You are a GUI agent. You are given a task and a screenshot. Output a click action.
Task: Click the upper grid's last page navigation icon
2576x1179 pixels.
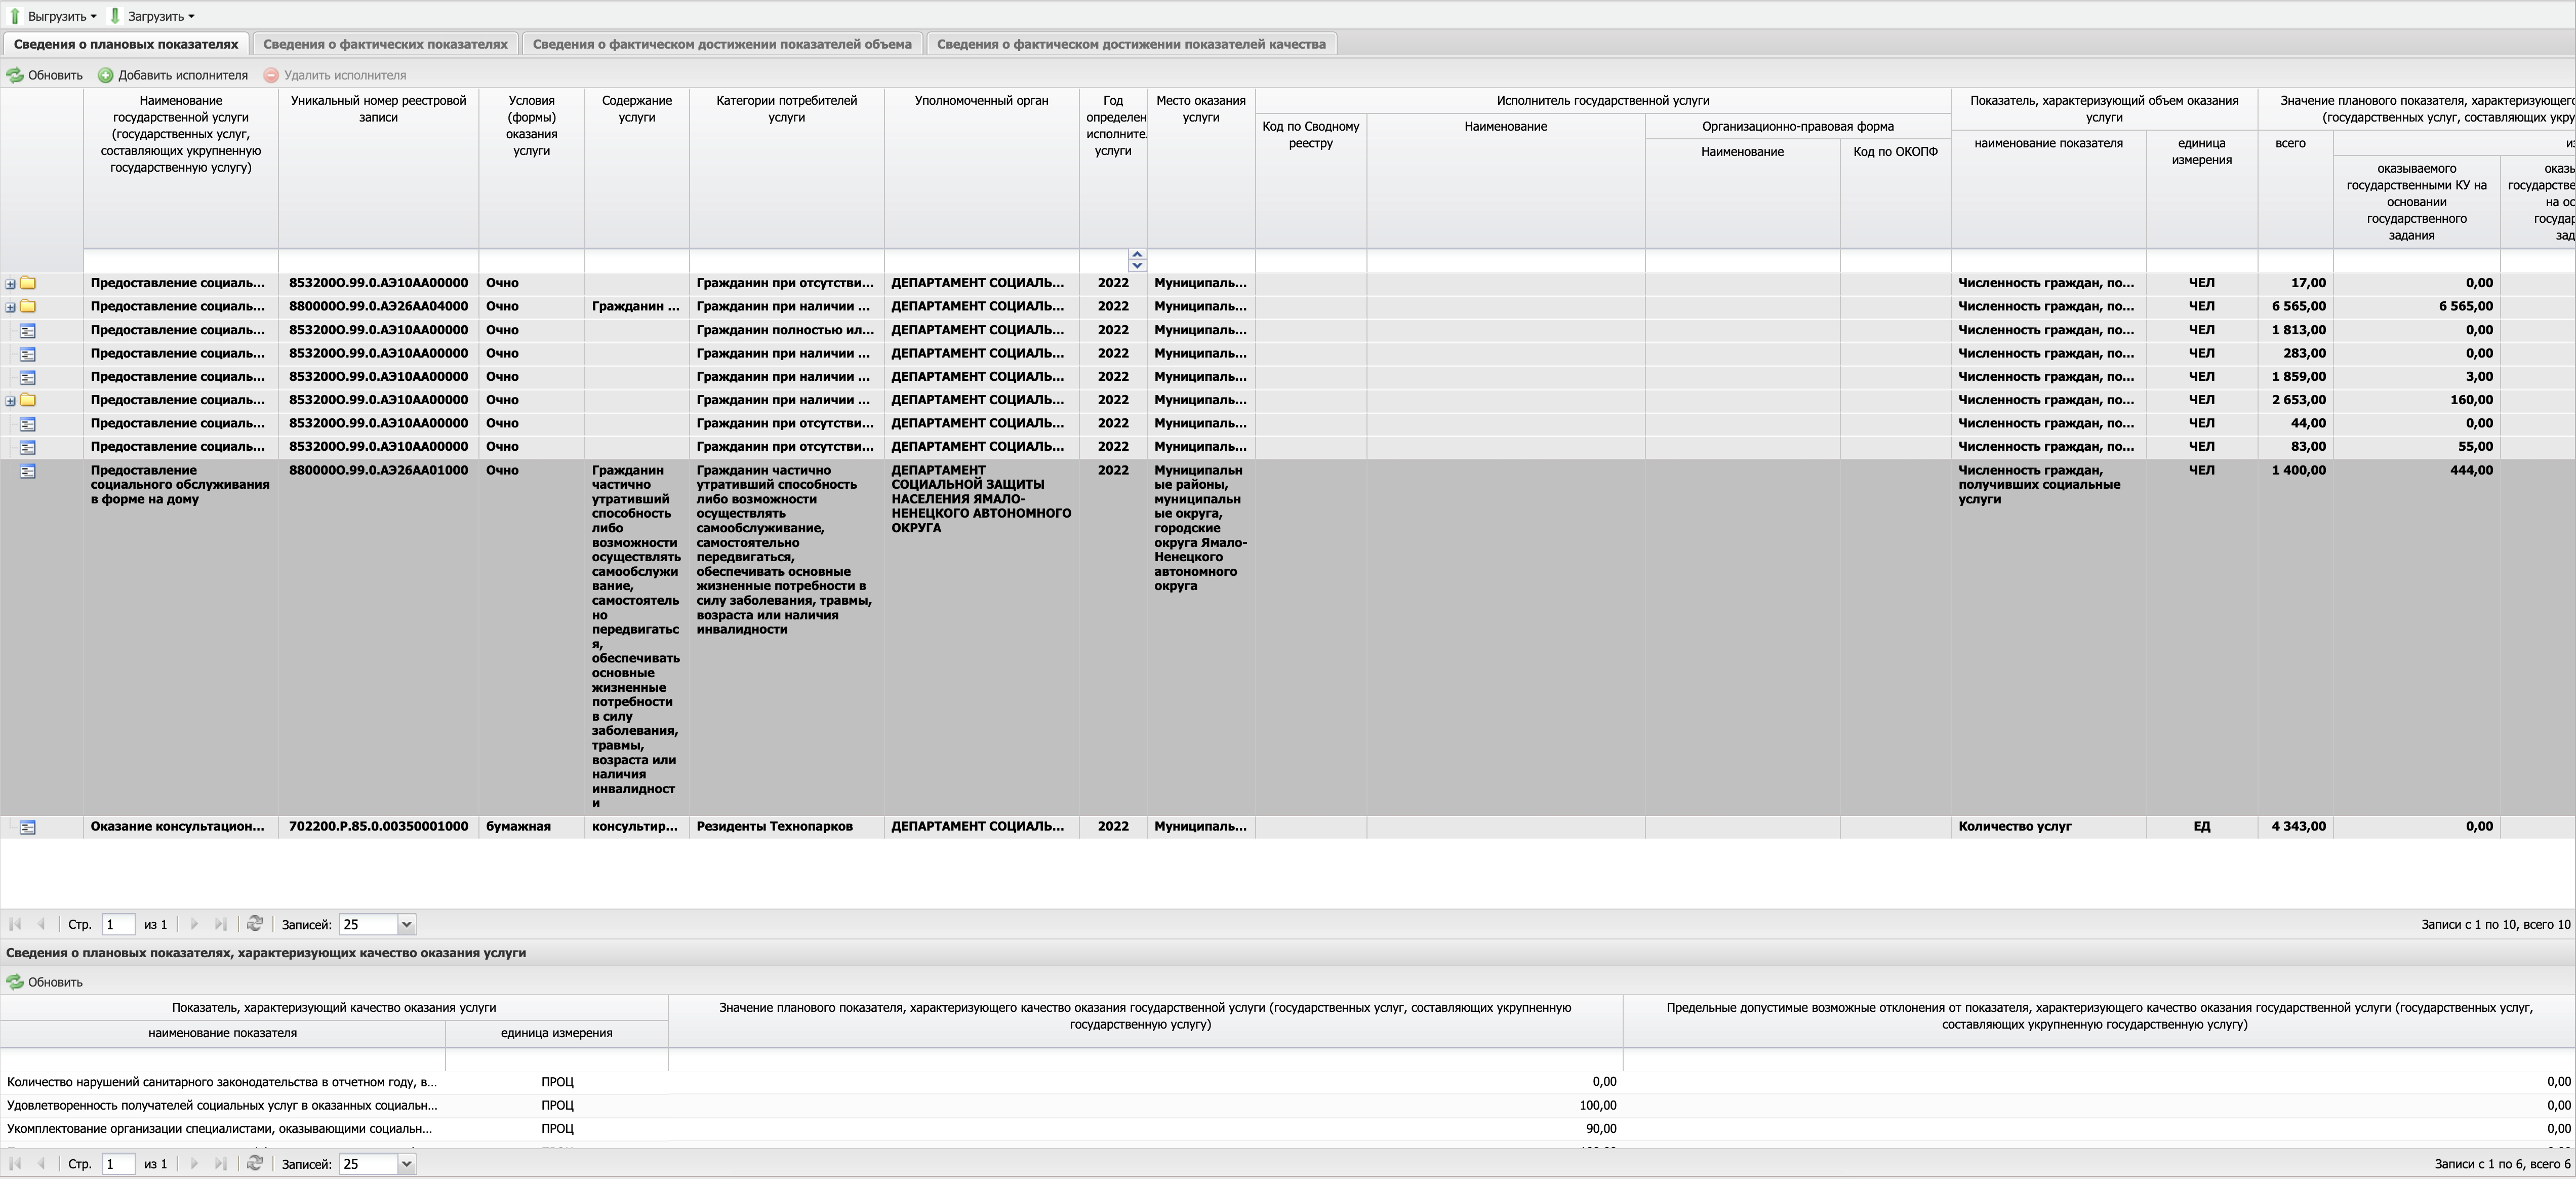221,924
